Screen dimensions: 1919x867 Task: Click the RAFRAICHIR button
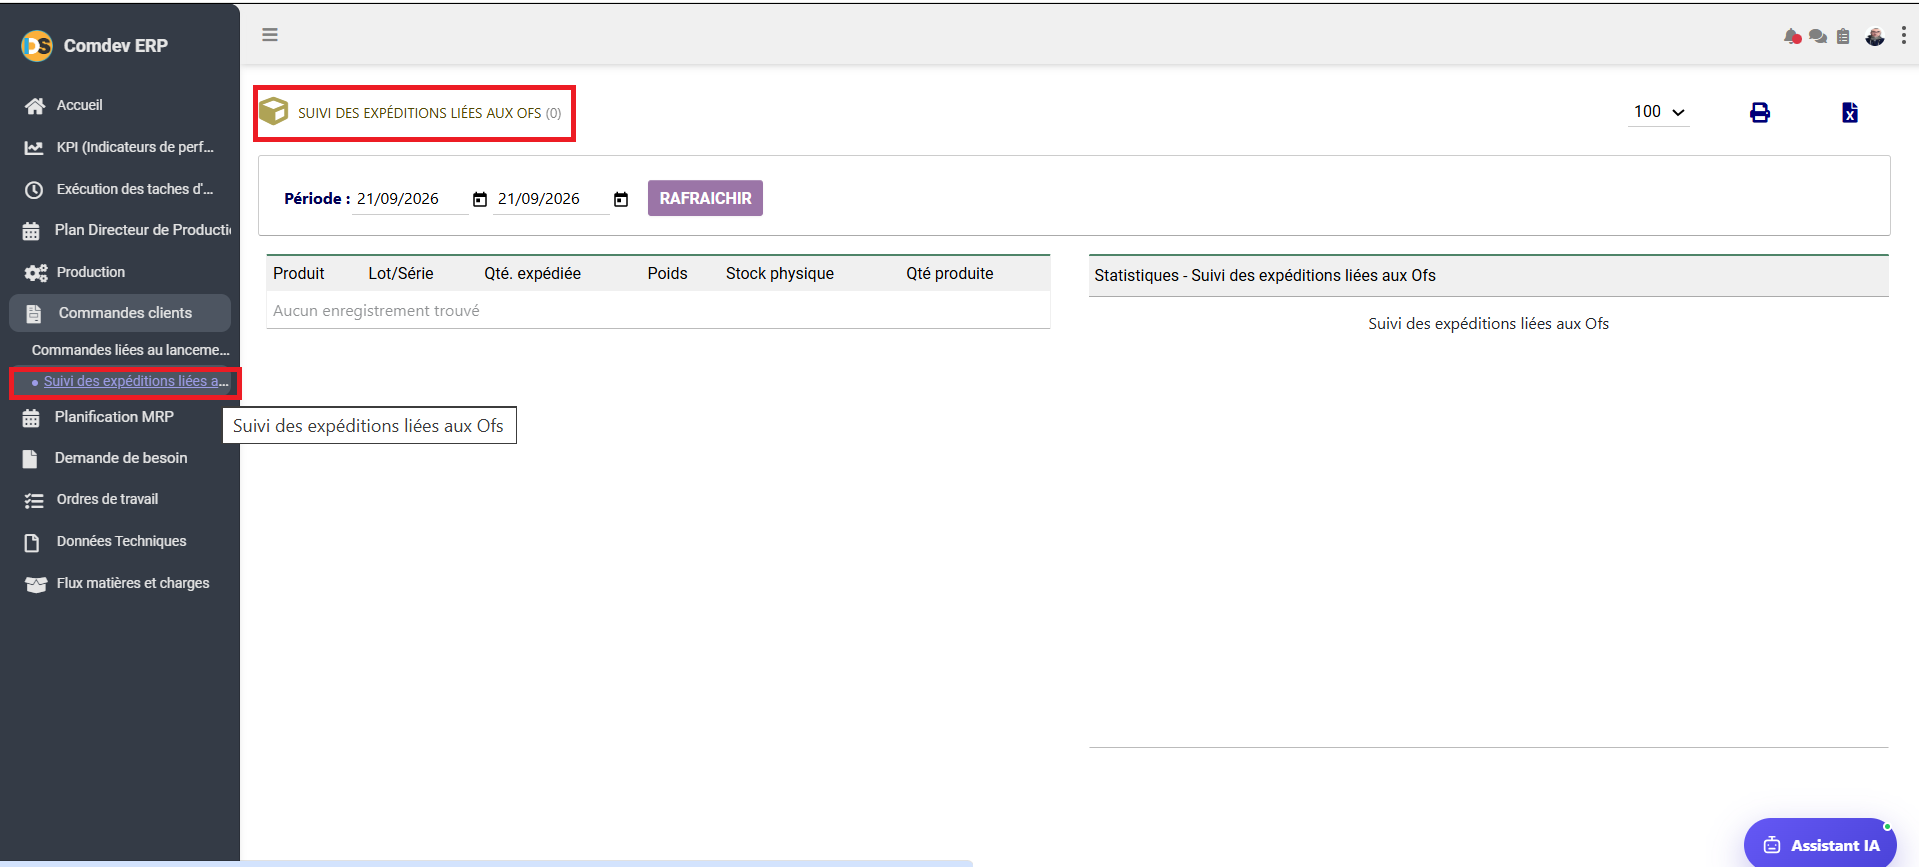(705, 198)
